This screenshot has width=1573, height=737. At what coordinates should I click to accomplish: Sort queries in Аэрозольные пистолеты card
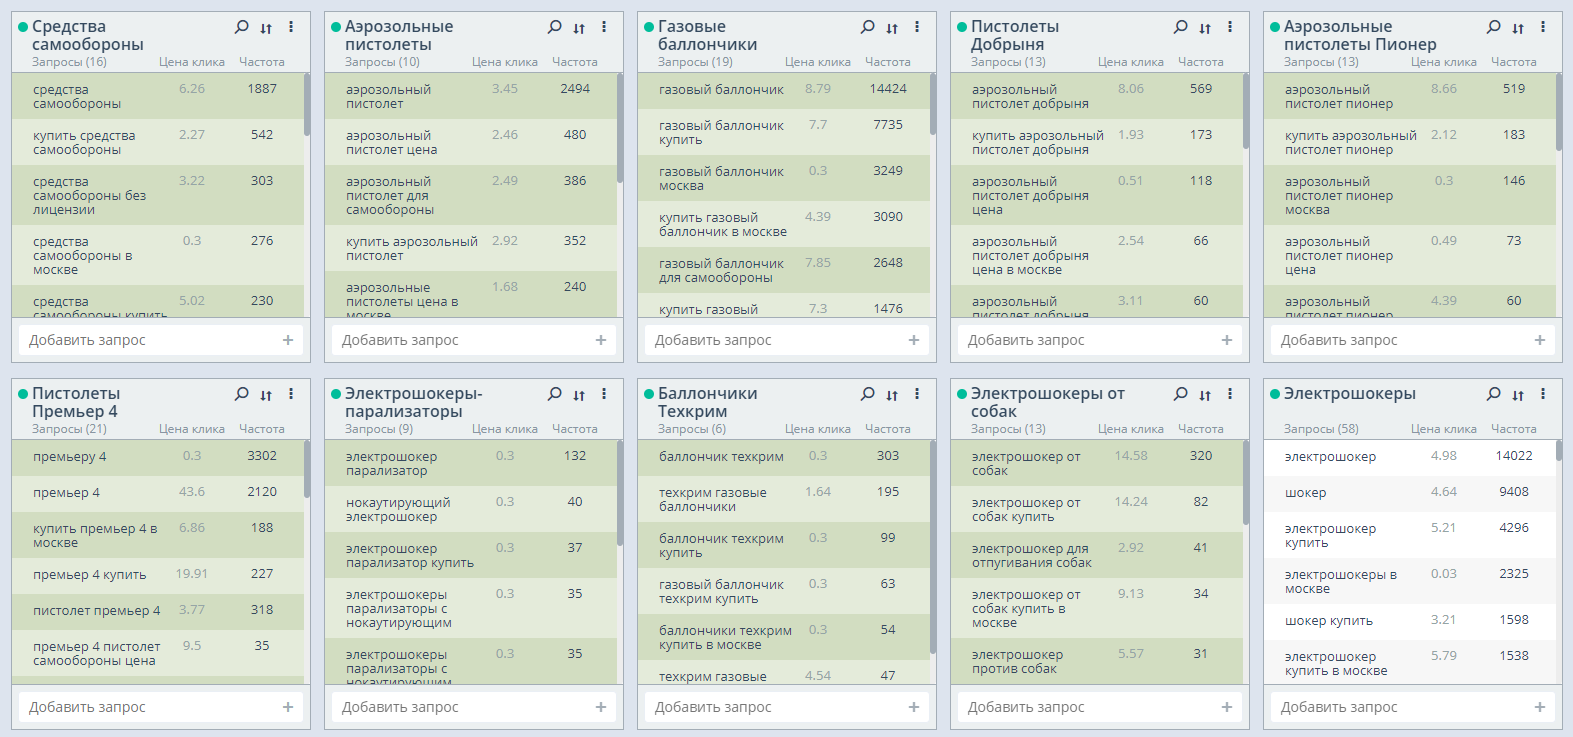[579, 28]
